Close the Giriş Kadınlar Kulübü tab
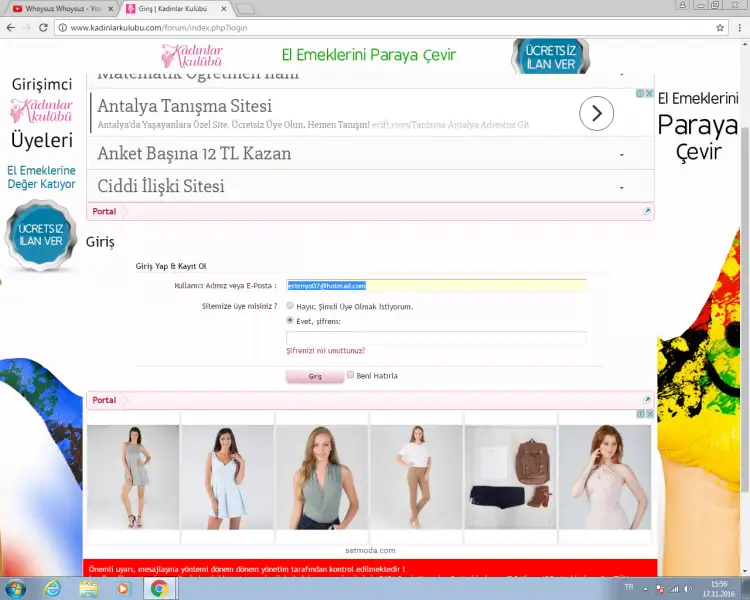750x600 pixels. (223, 9)
